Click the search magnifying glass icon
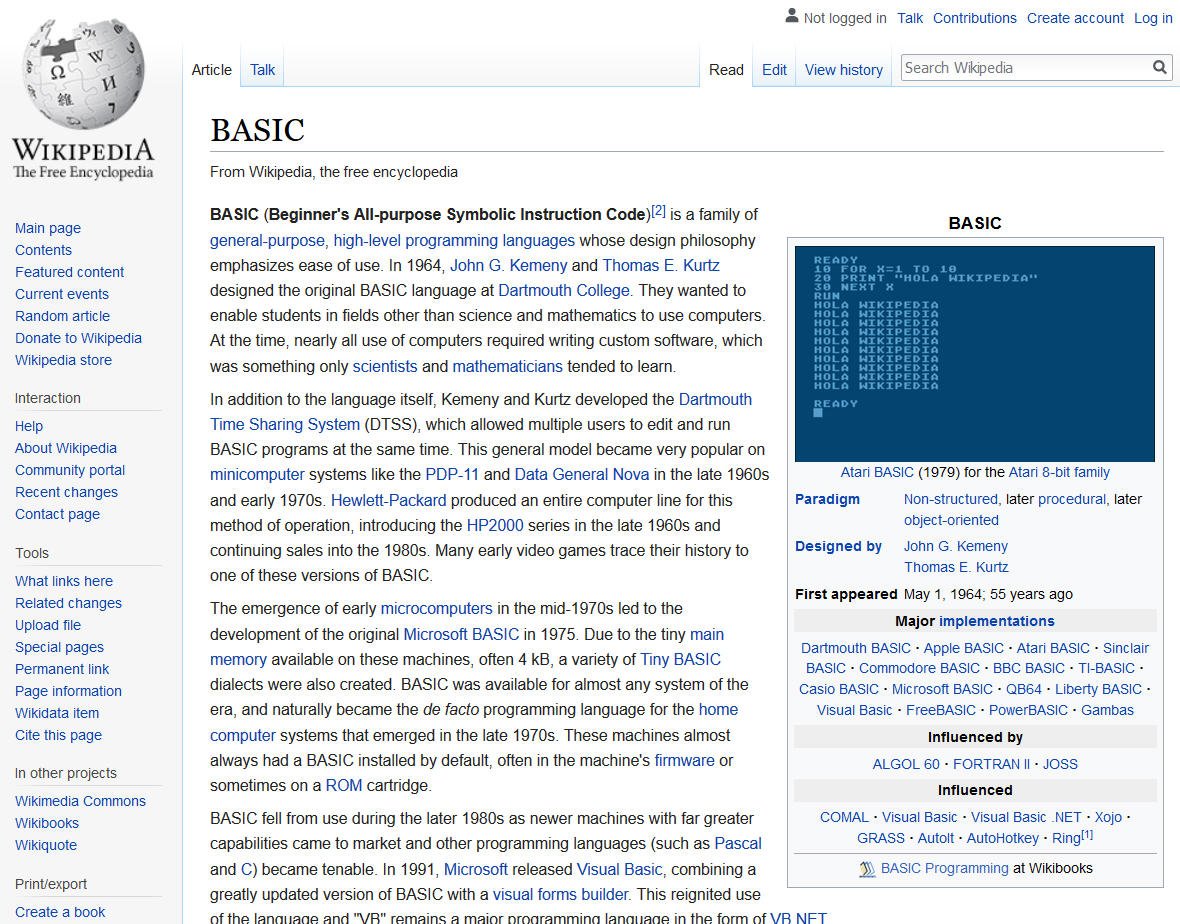 (1160, 68)
